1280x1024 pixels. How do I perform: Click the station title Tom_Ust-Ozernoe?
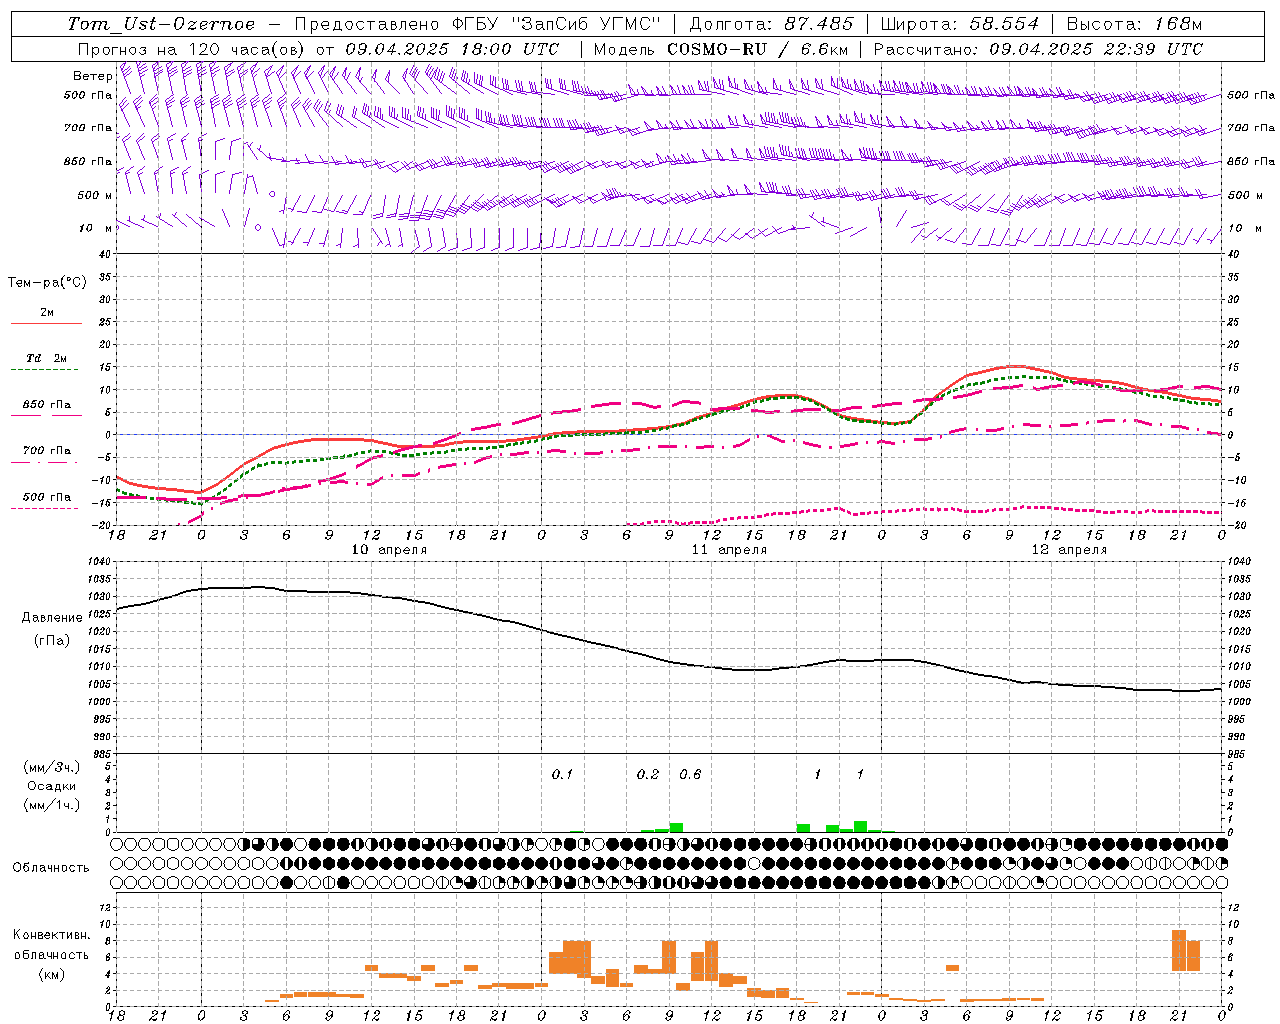click(x=161, y=24)
